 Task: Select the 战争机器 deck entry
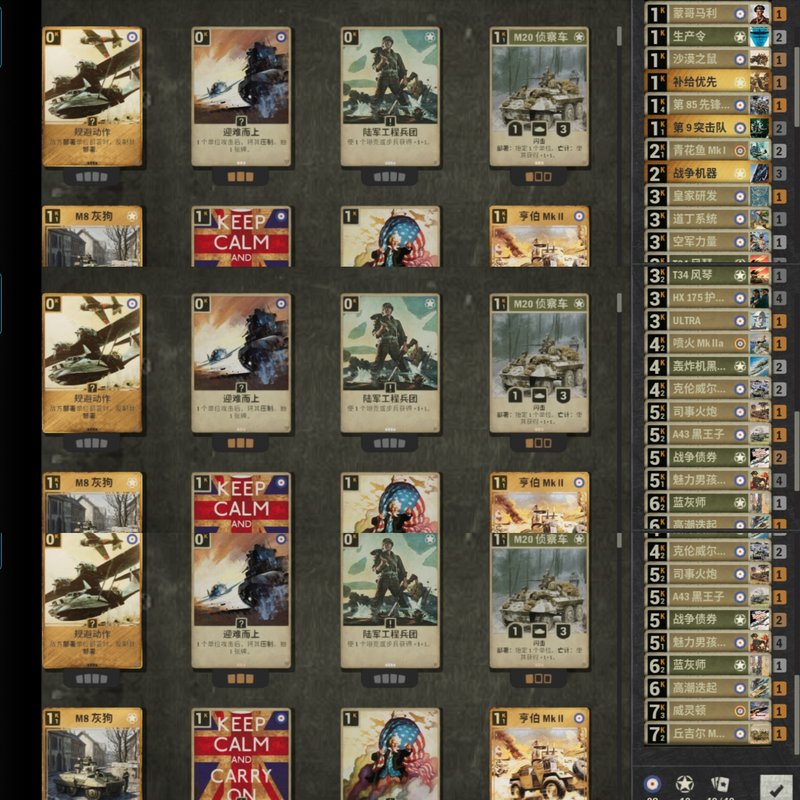[x=708, y=173]
